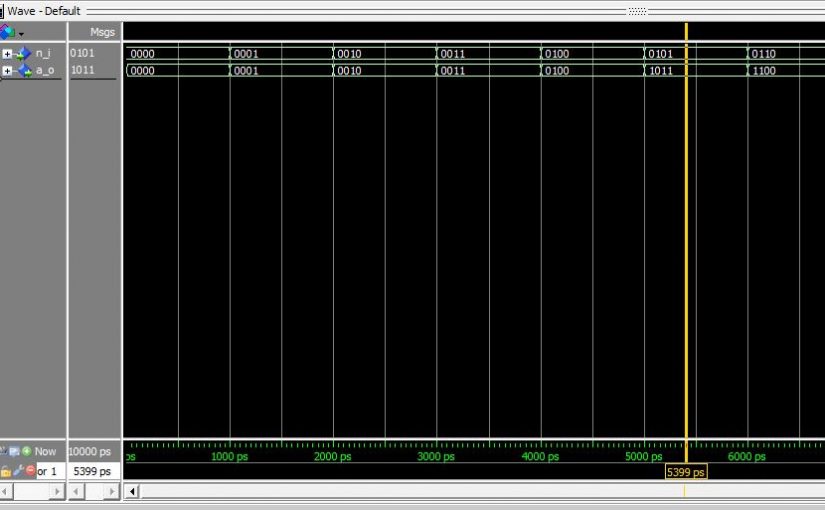Click the waveform horizontal scrollbar track
The height and width of the screenshot is (510, 825).
click(x=482, y=492)
